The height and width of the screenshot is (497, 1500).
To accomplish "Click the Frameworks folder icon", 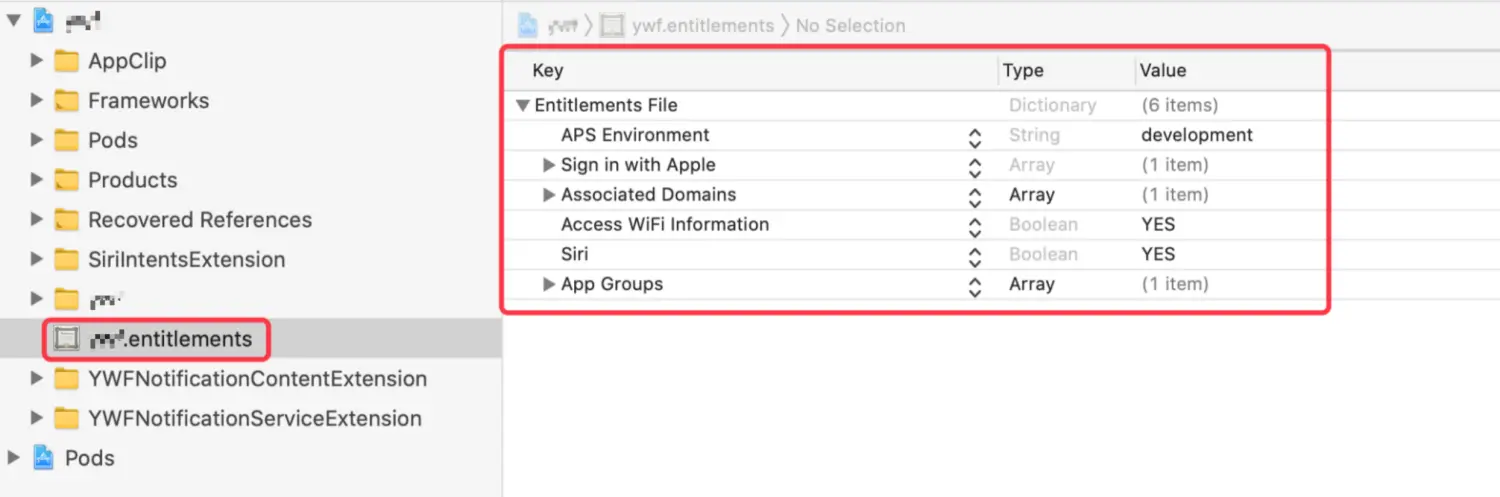I will coord(67,101).
